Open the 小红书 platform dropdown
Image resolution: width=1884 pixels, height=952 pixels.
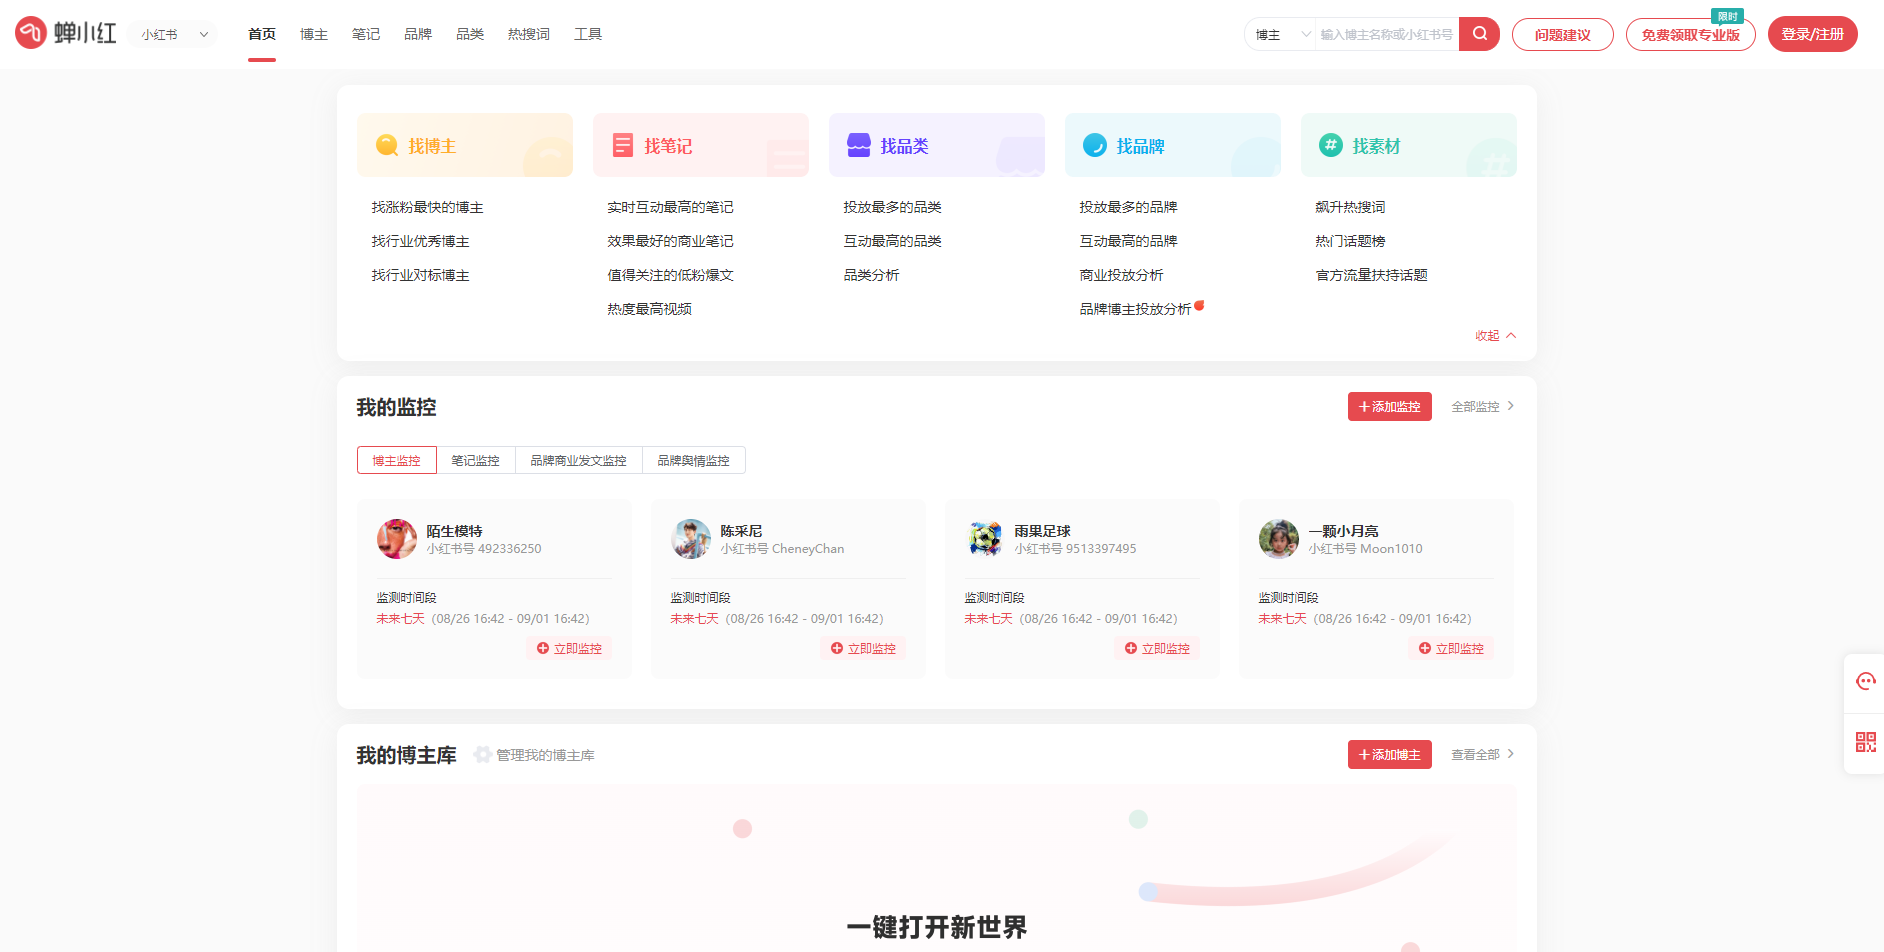174,34
